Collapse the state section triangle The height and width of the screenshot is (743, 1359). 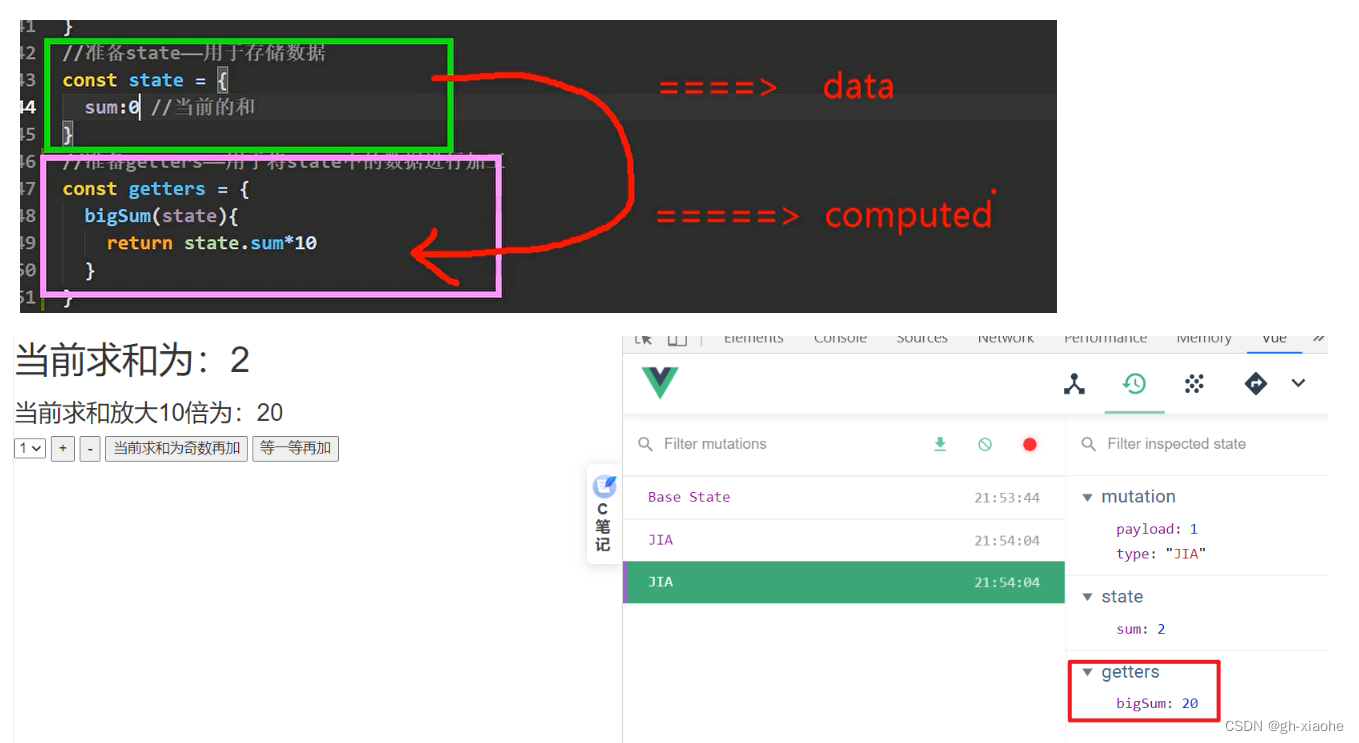[x=1088, y=597]
